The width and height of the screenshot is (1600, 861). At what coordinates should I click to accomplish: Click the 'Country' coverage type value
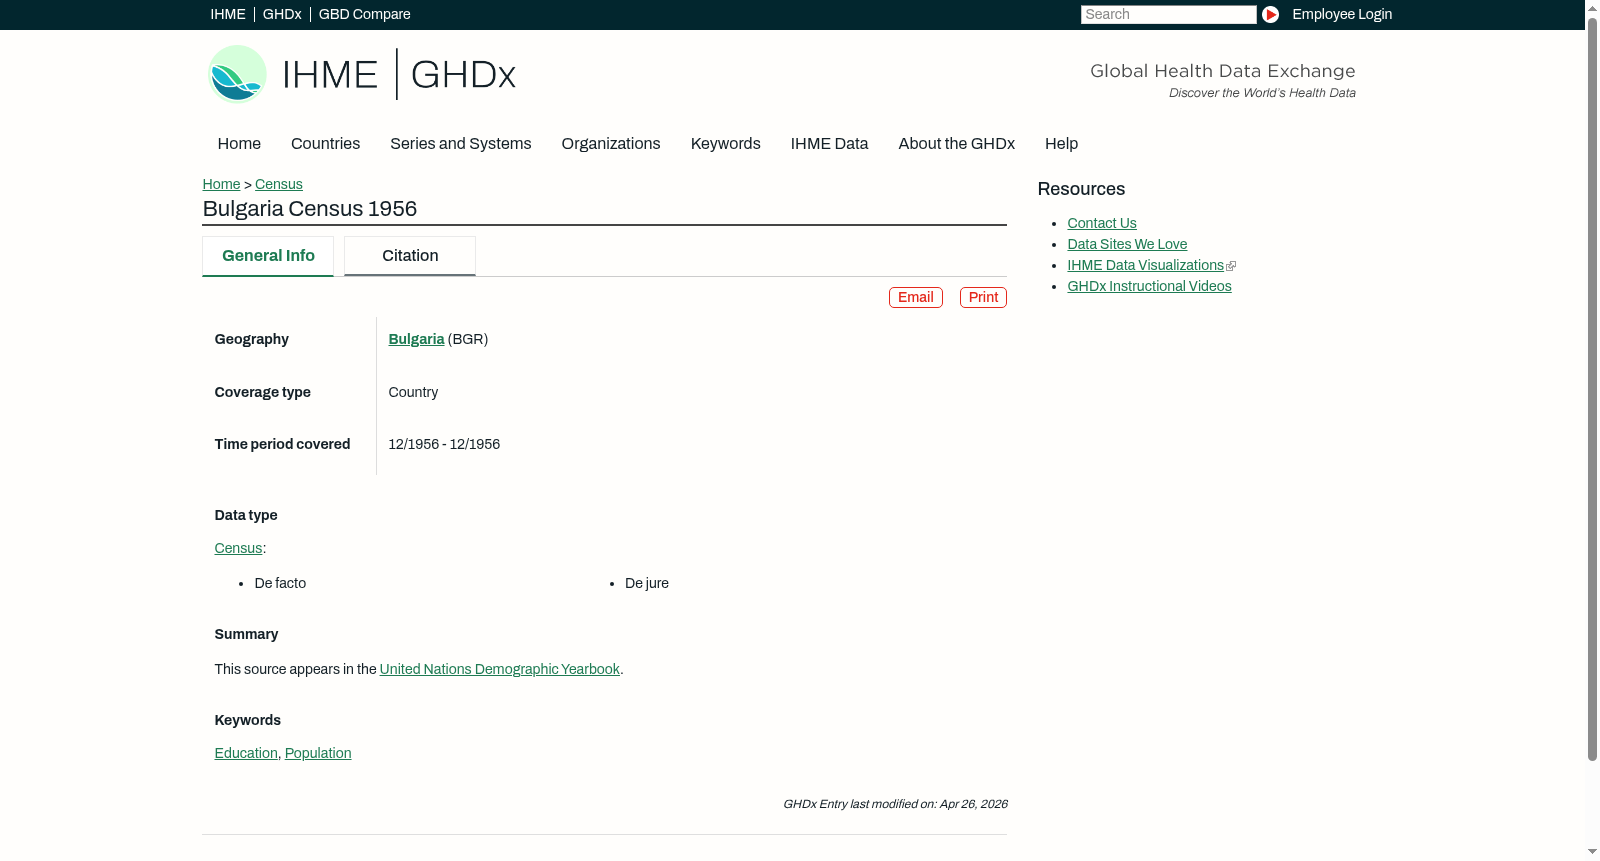click(x=413, y=393)
